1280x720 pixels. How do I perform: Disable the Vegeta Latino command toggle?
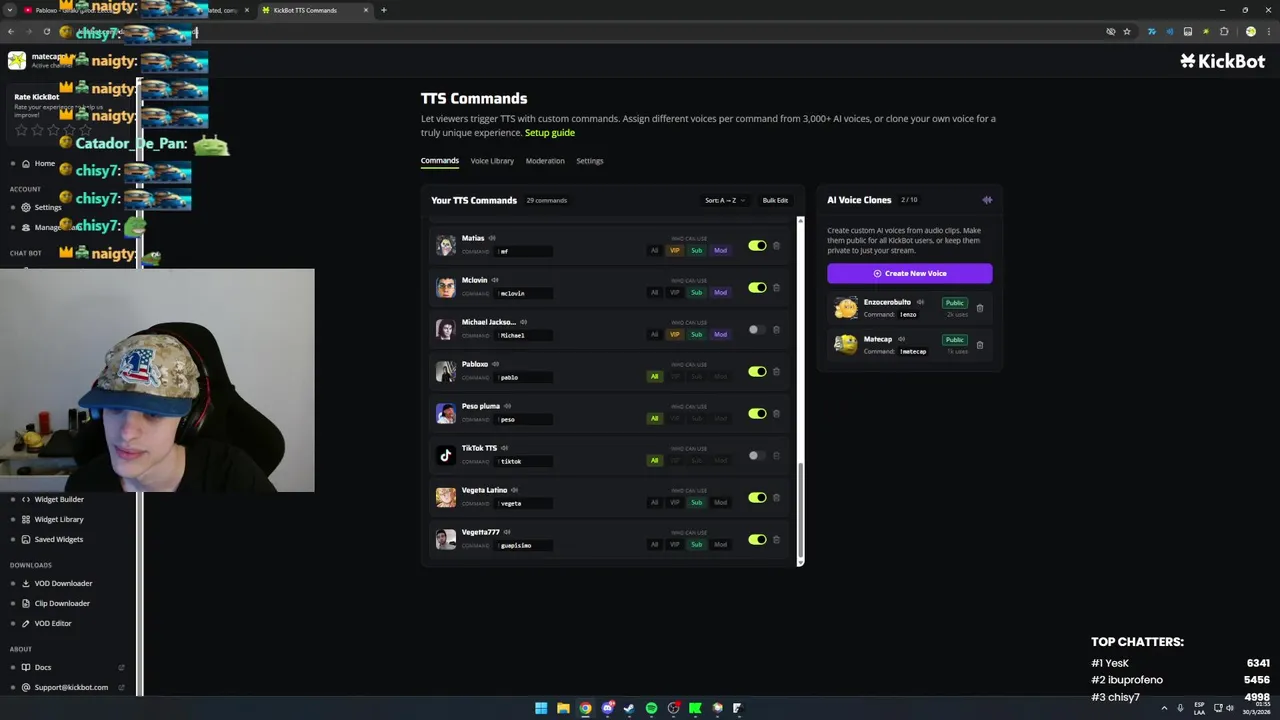click(x=757, y=497)
